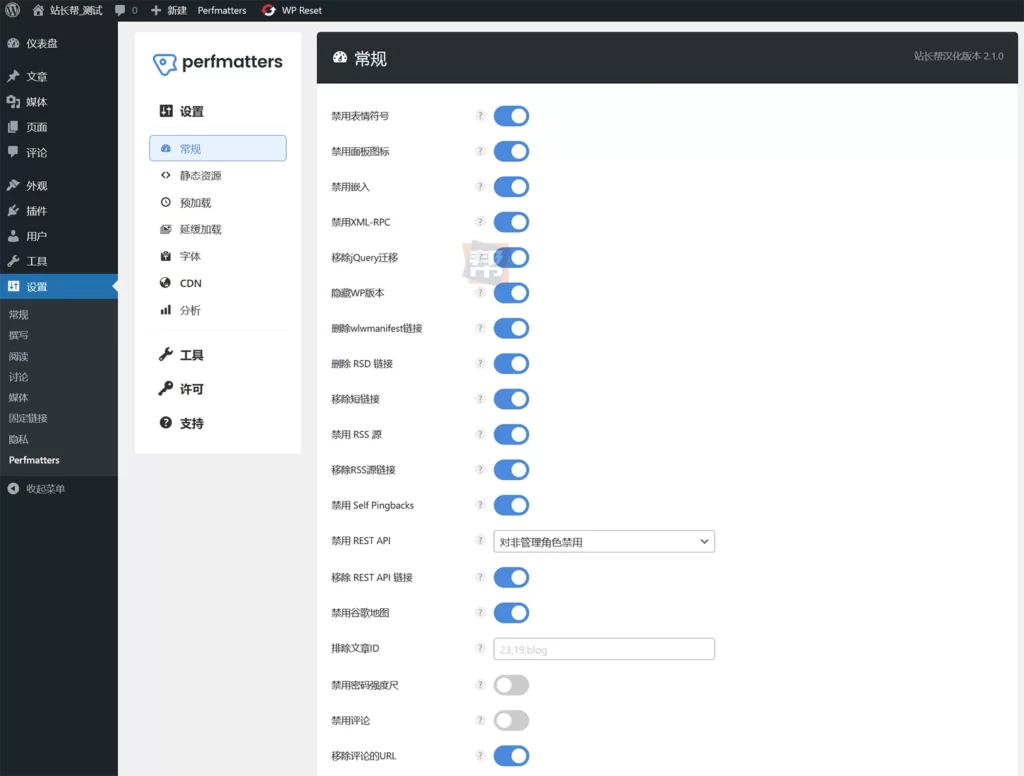
Task: Click the 页面 pages icon in sidebar
Action: pos(13,127)
